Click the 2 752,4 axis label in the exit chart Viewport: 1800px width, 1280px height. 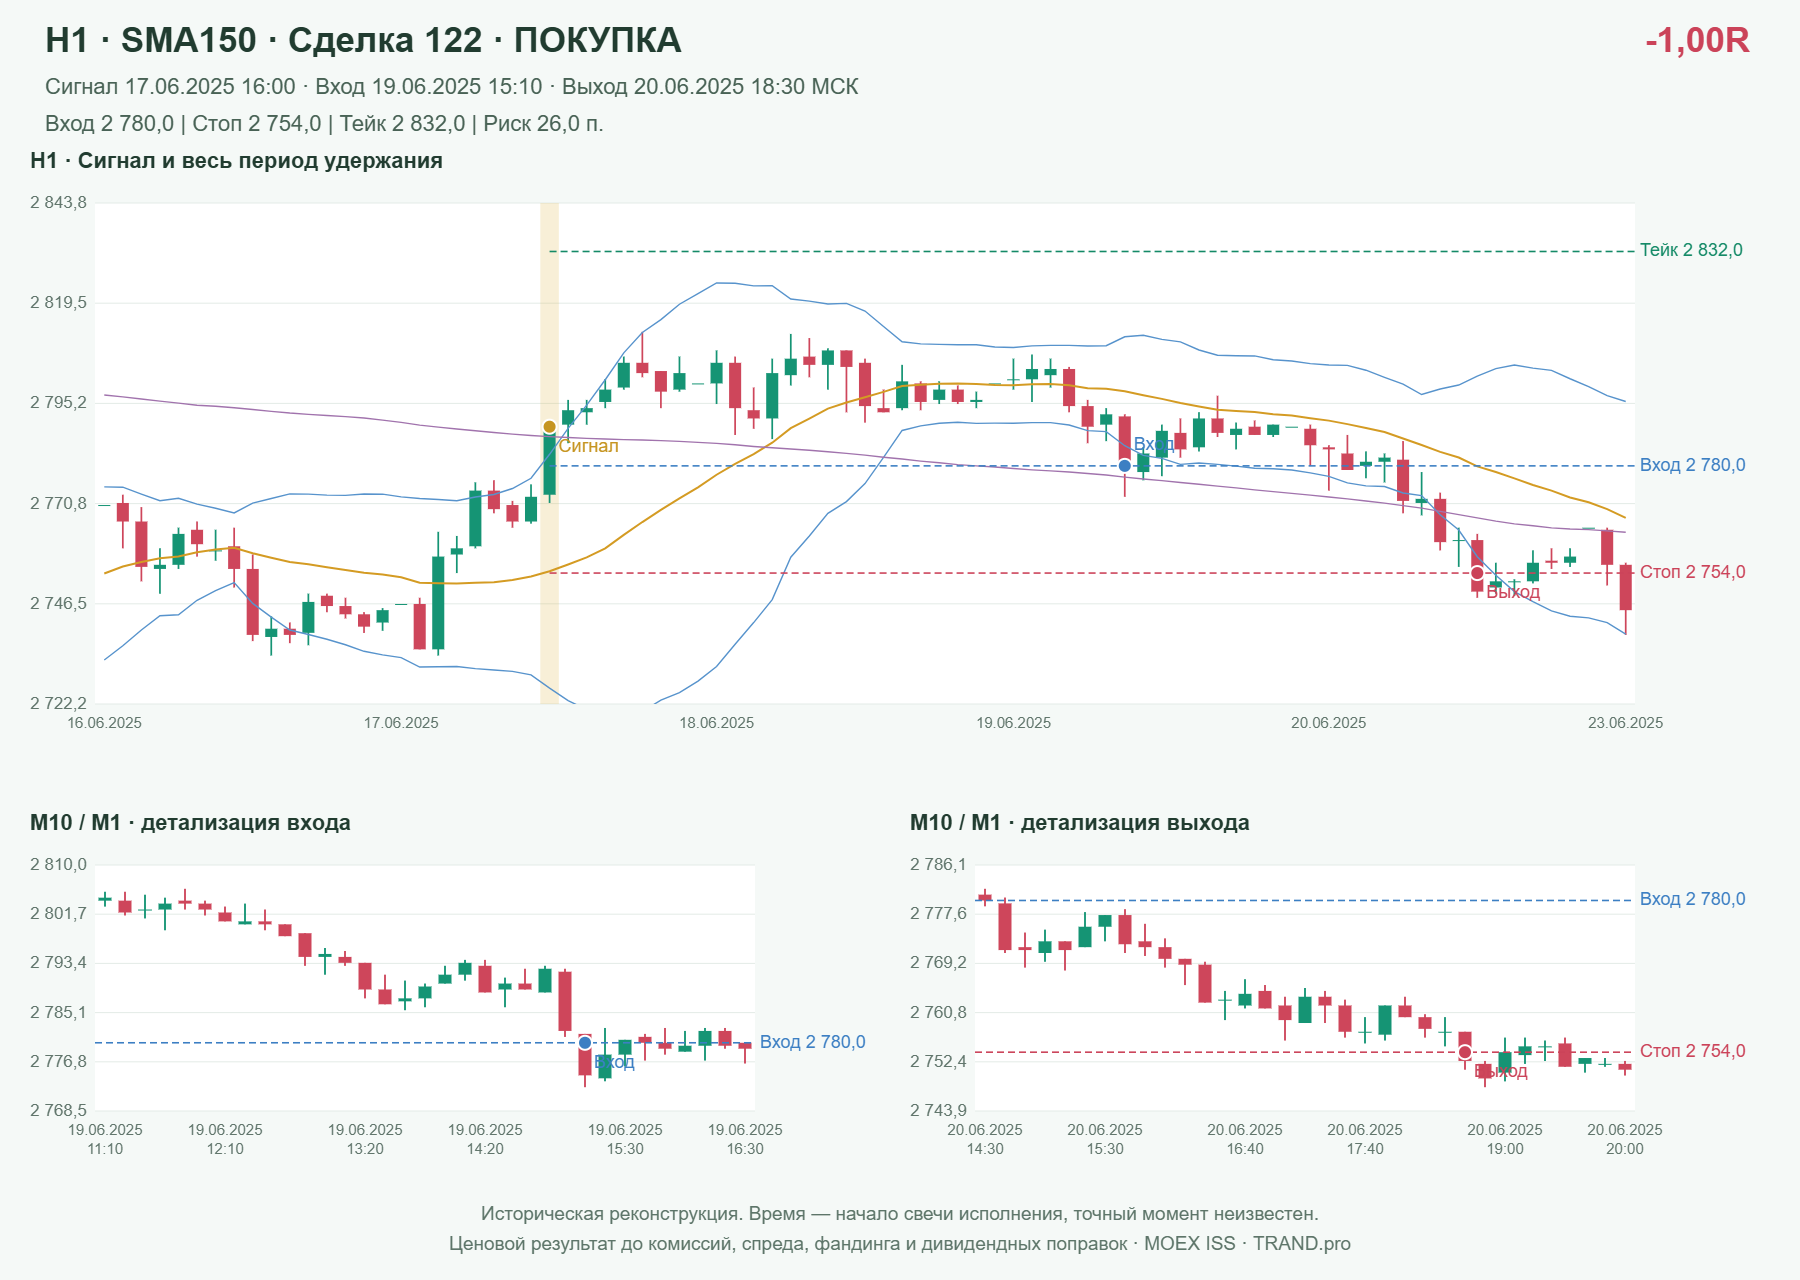938,1062
